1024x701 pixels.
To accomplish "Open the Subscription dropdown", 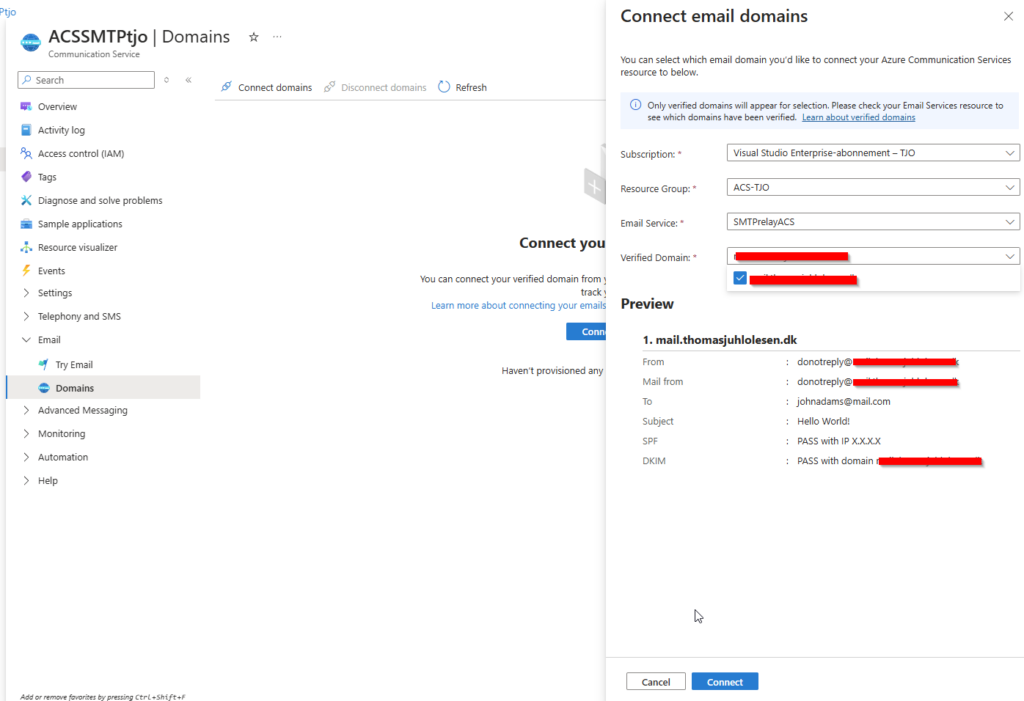I will click(872, 153).
